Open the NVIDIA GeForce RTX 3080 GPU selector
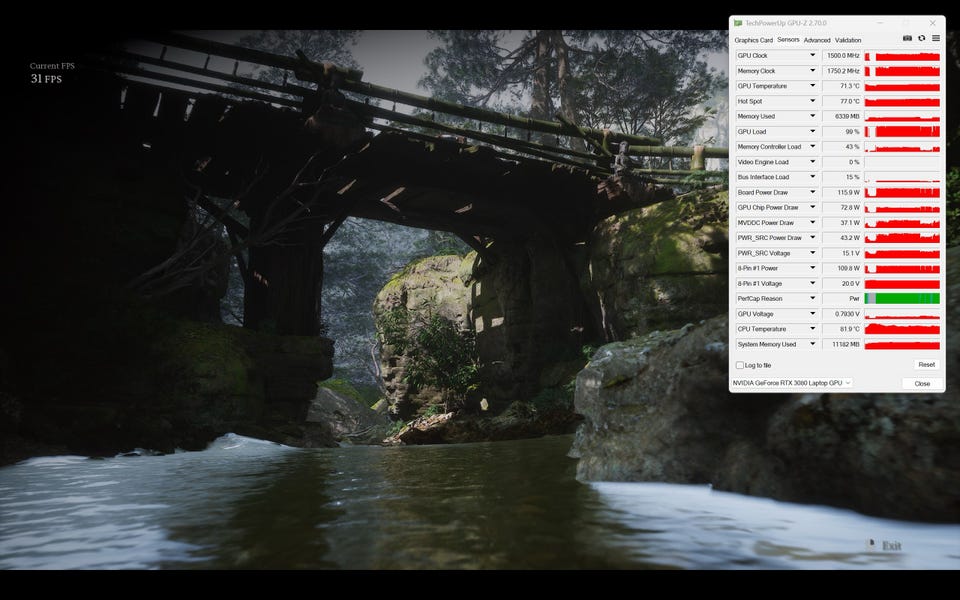This screenshot has width=960, height=600. (792, 383)
